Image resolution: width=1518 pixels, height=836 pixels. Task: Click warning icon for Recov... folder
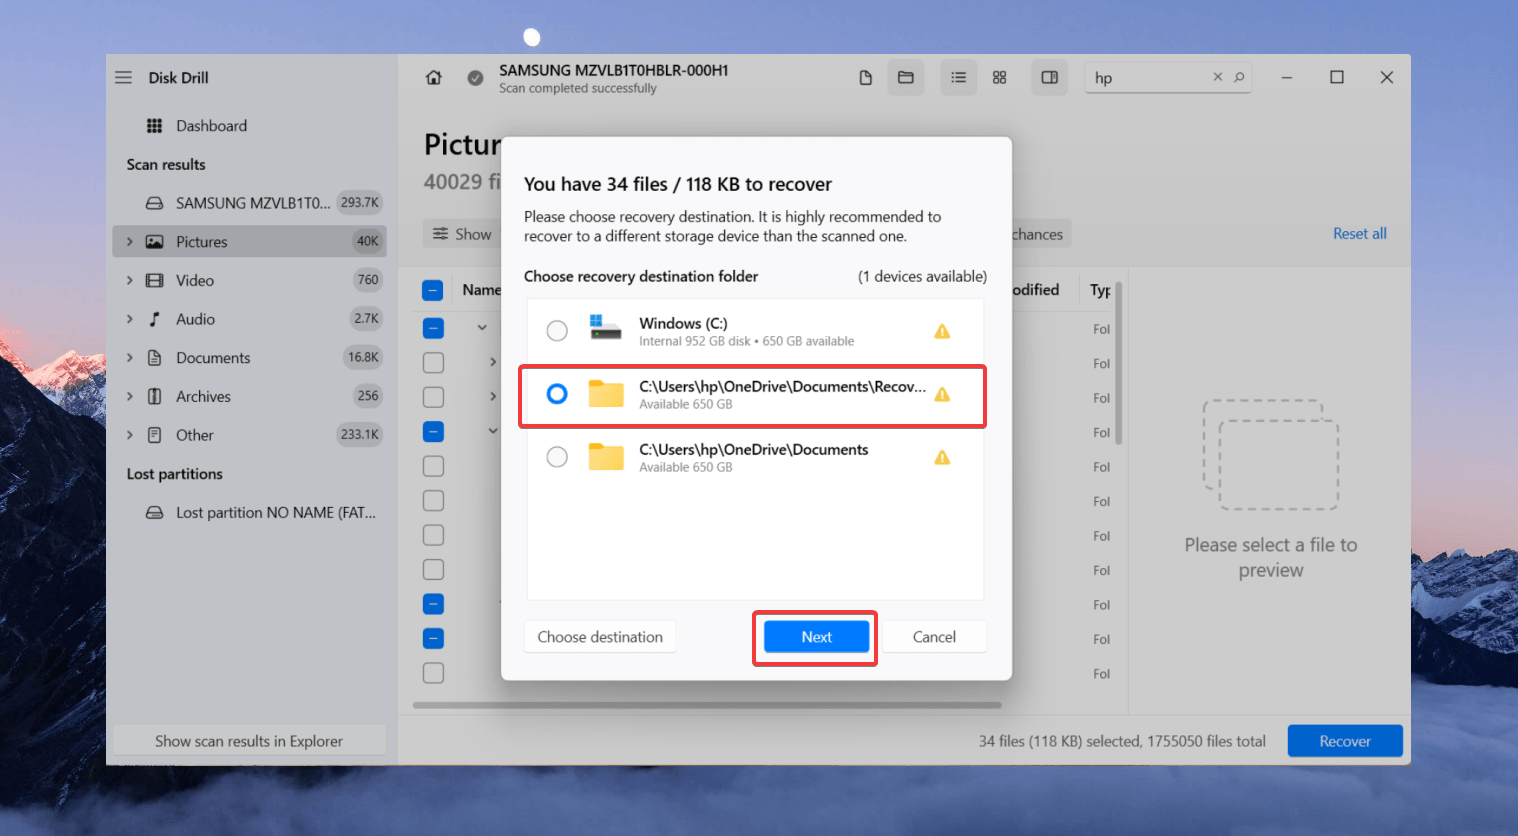click(942, 394)
